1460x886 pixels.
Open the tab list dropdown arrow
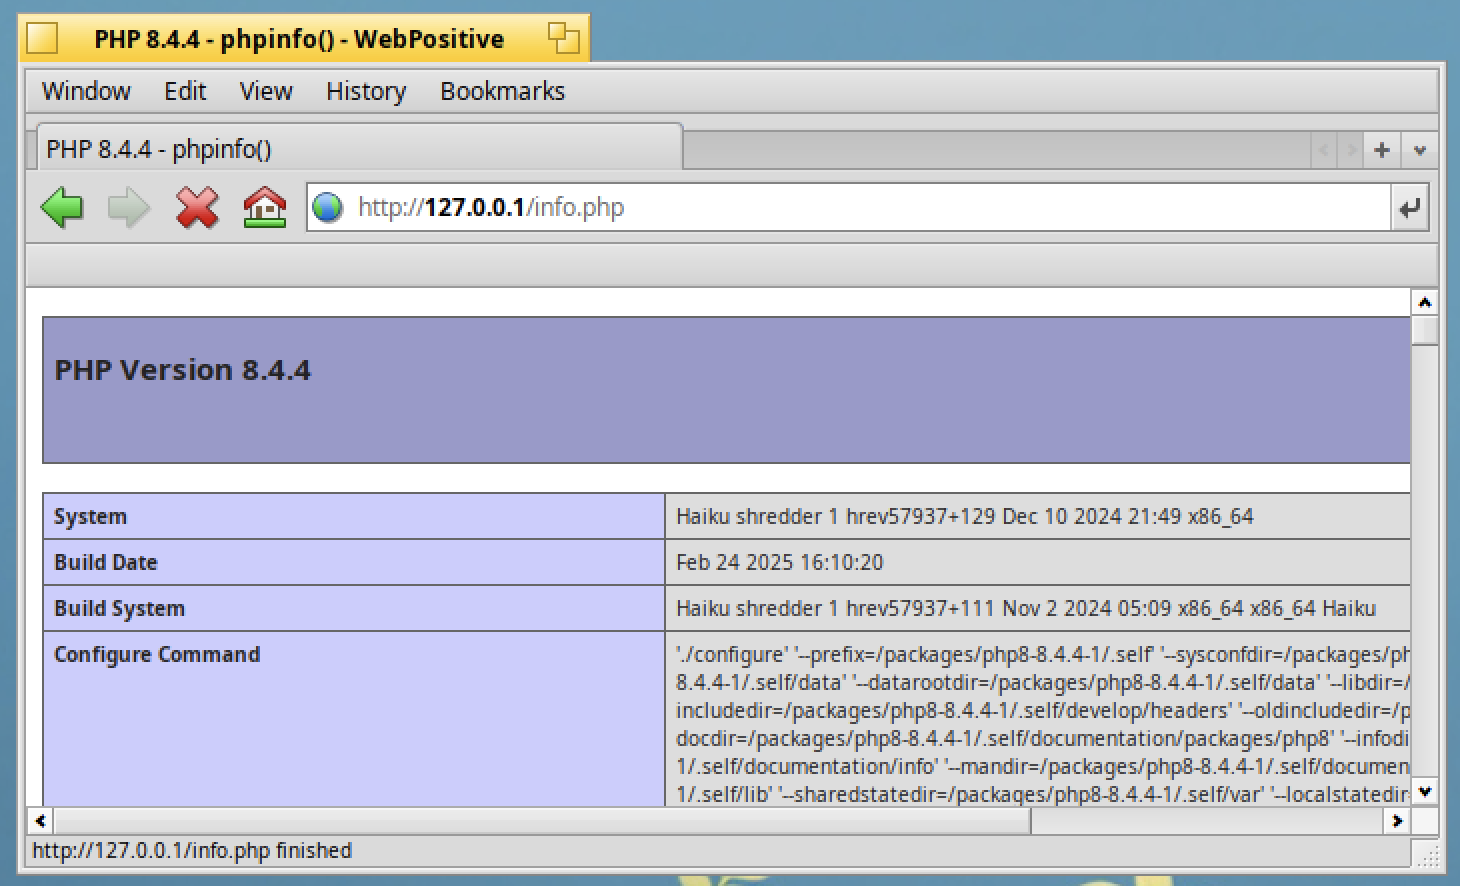[x=1420, y=150]
